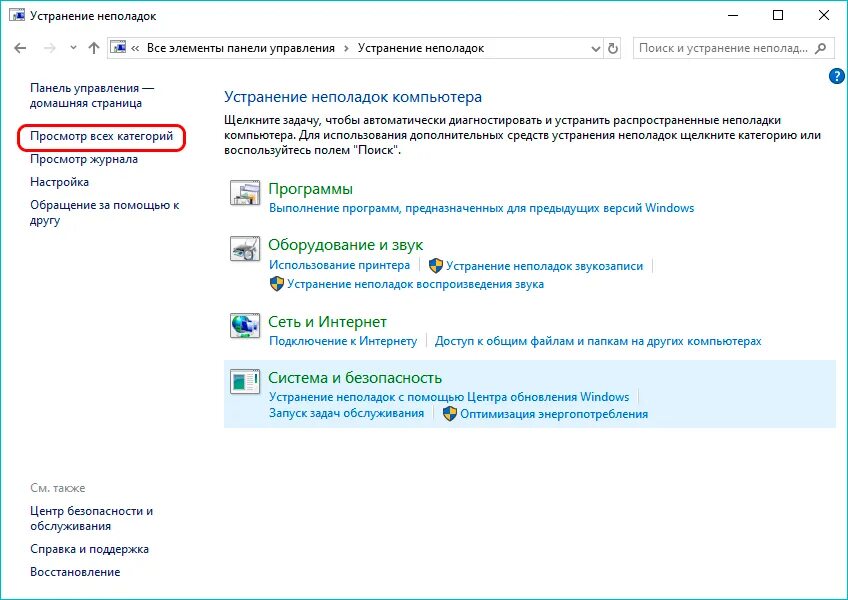The height and width of the screenshot is (600, 848).
Task: Start Устранение неполадок звукозаписи
Action: click(x=545, y=266)
